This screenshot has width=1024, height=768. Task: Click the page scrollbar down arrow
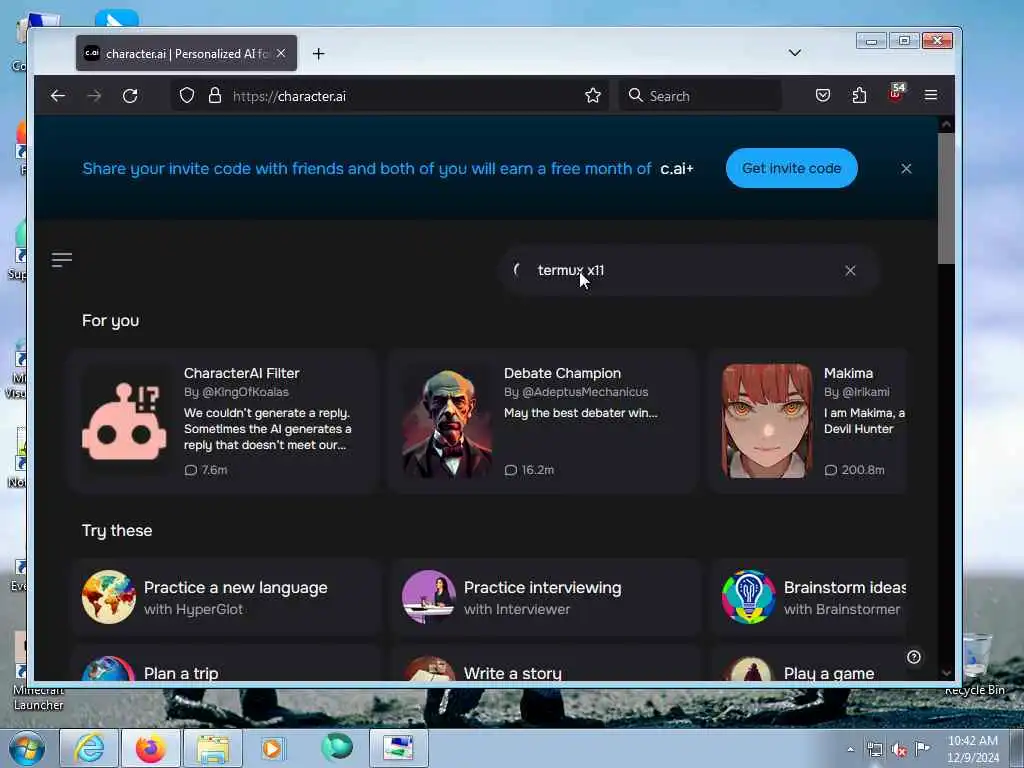pyautogui.click(x=946, y=673)
